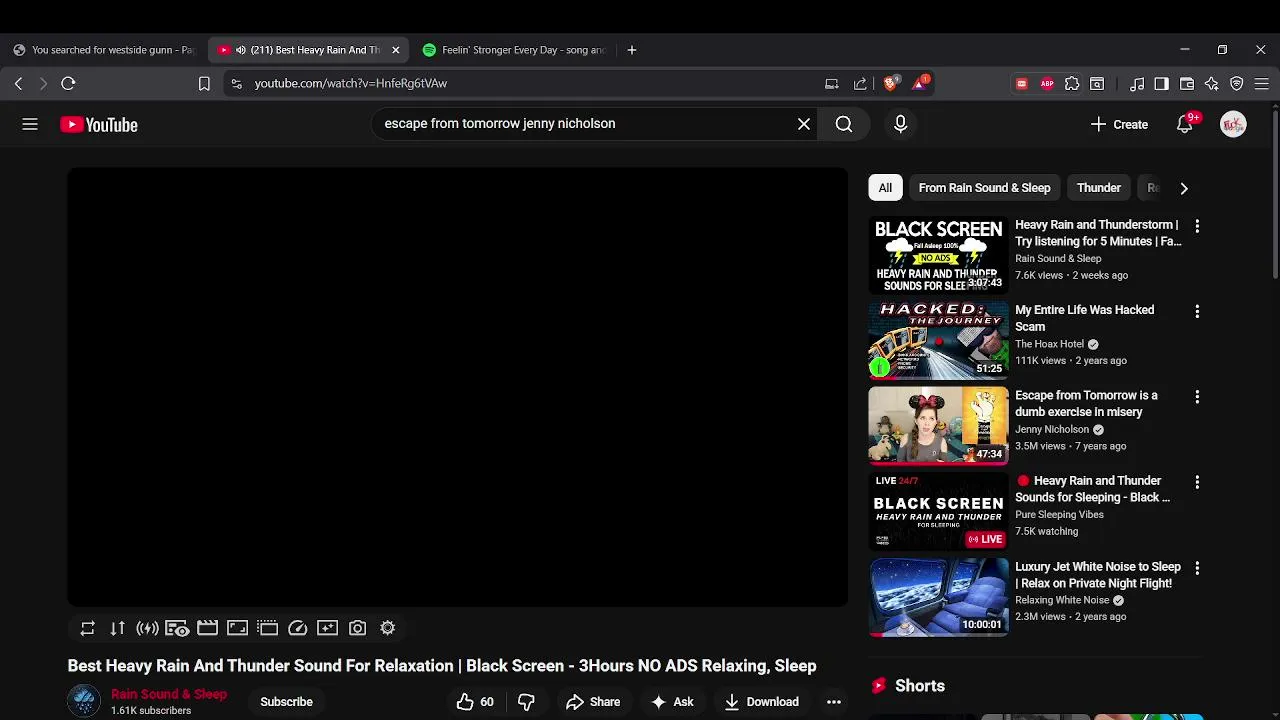Screen dimensions: 1280x720
Task: Open 'My Entire Life Was Hacked' thumbnail
Action: [938, 340]
